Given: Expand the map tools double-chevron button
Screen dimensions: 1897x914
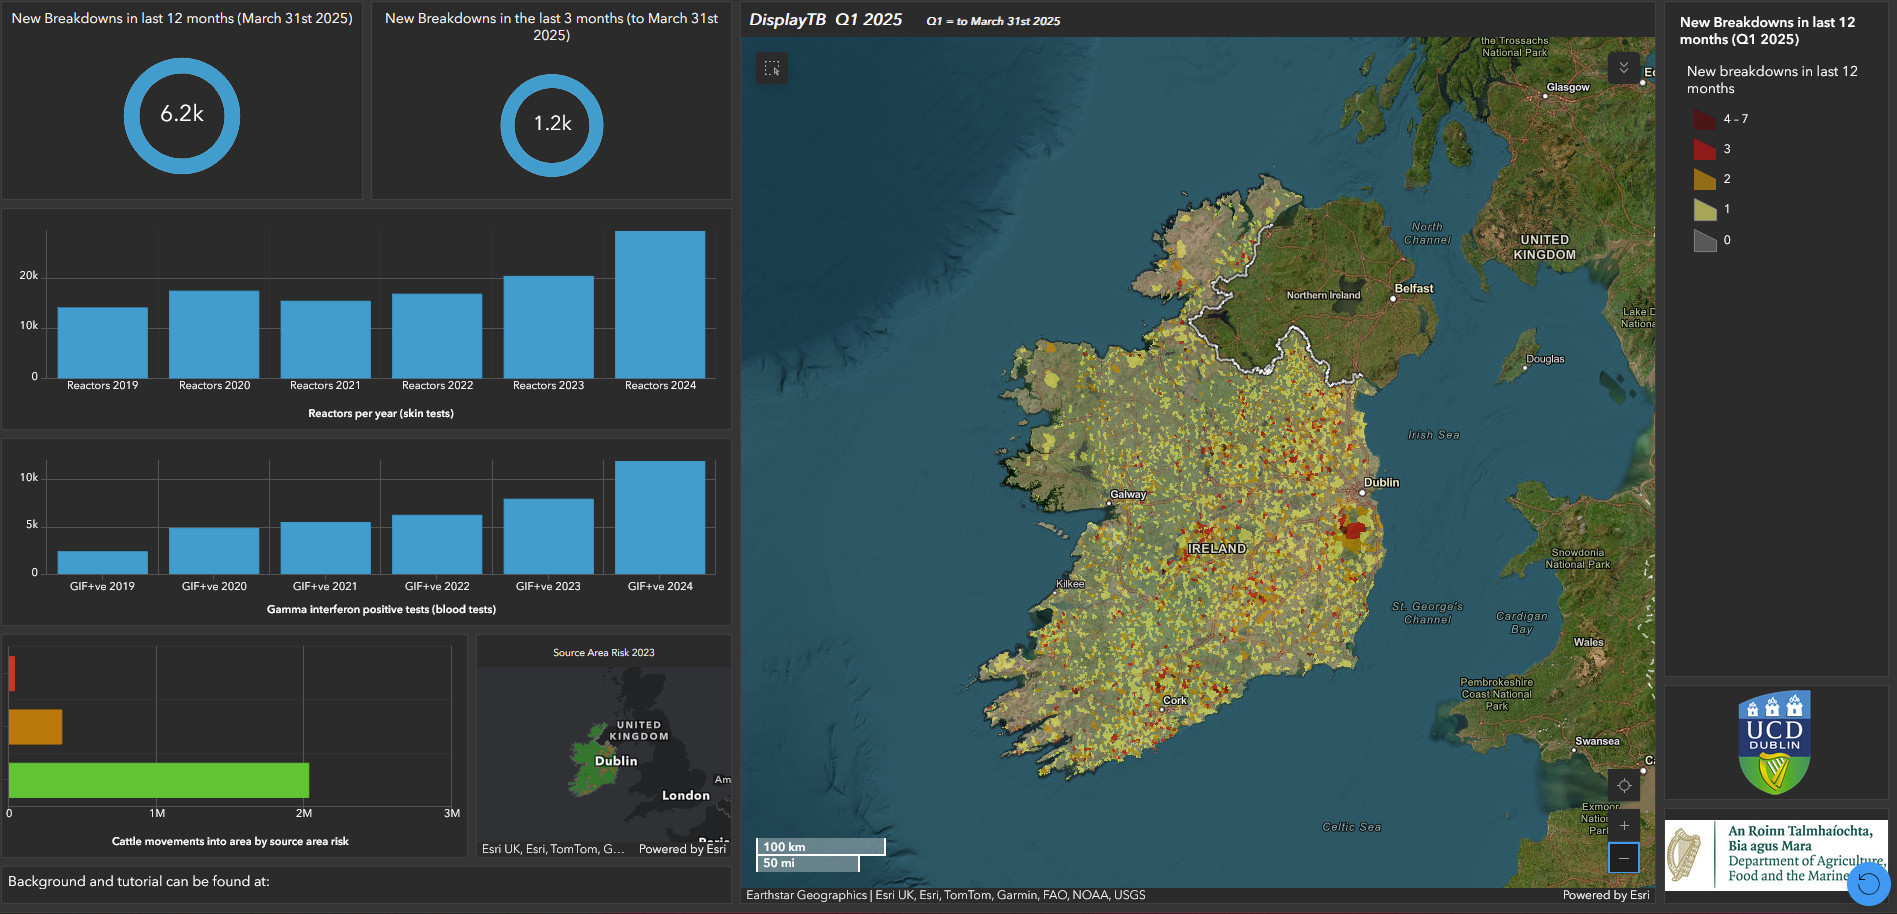Looking at the screenshot, I should coord(1623,68).
